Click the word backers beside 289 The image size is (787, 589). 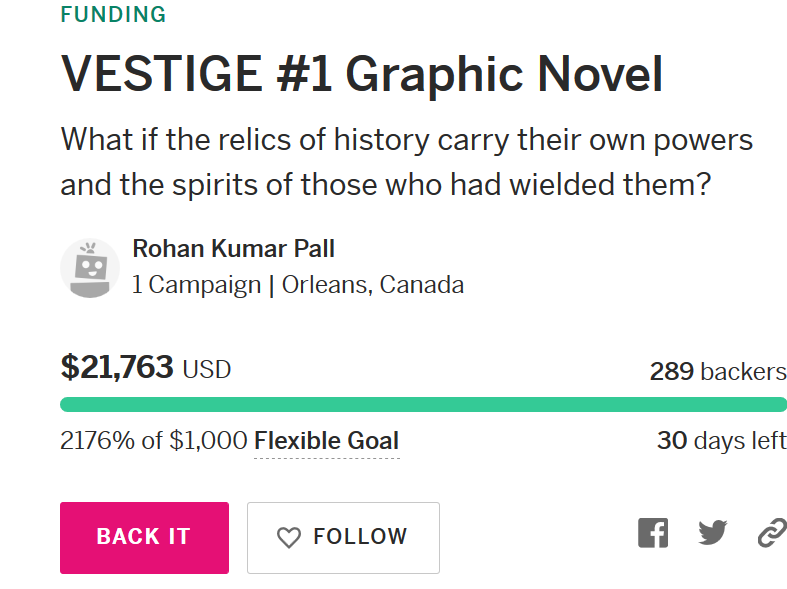click(744, 372)
